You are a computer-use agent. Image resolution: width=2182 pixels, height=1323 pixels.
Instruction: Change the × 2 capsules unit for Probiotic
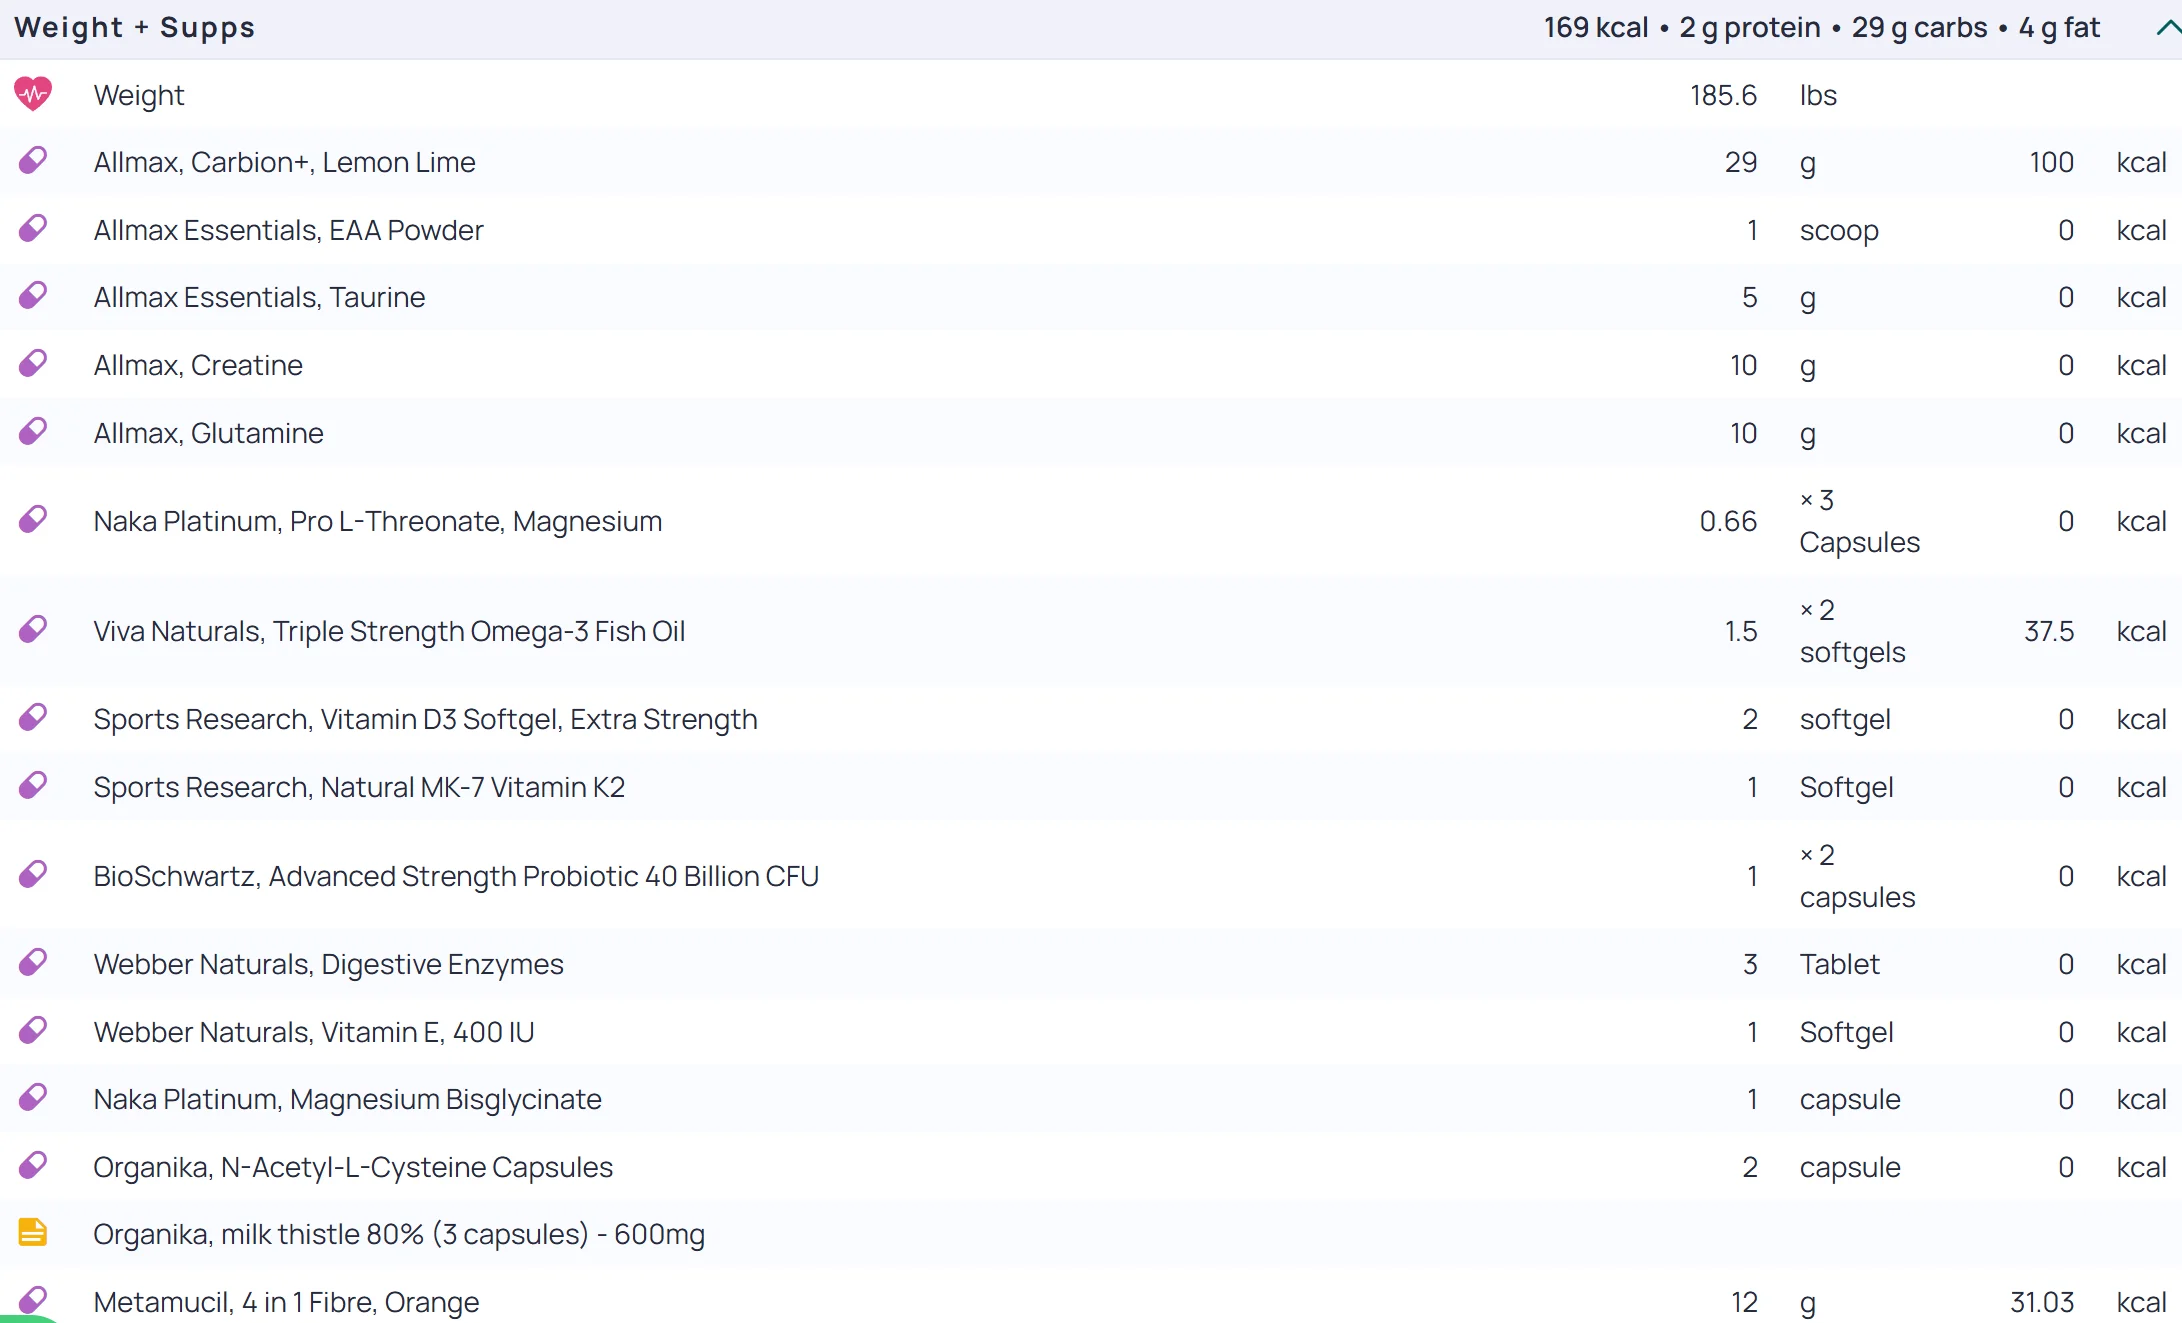(x=1857, y=876)
